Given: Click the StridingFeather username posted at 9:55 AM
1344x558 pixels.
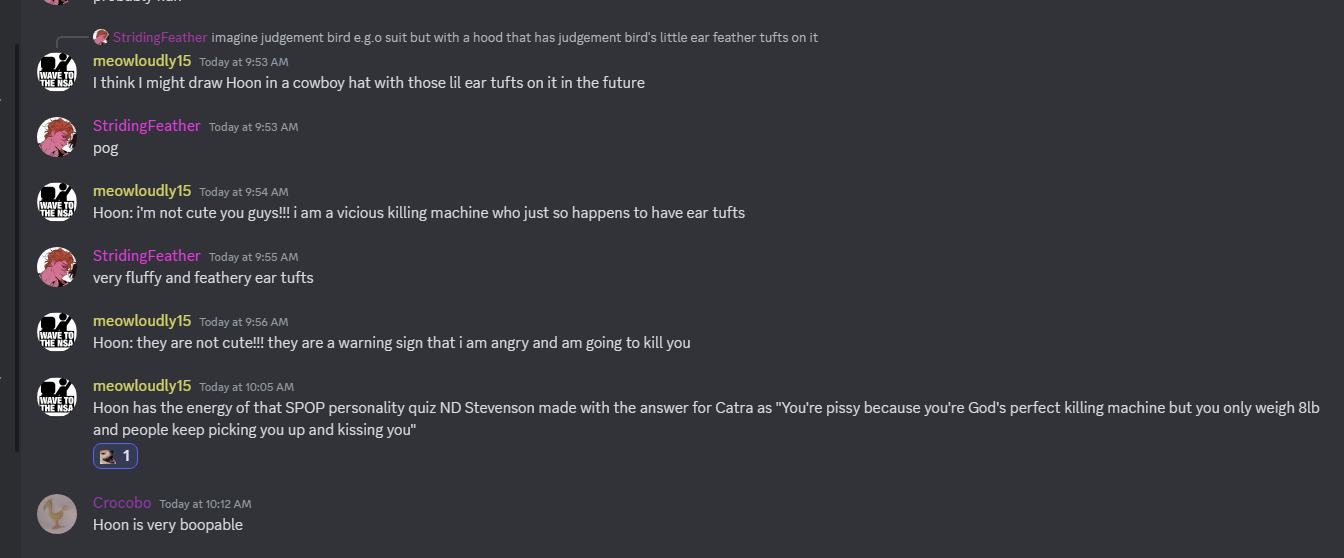Looking at the screenshot, I should click(147, 256).
